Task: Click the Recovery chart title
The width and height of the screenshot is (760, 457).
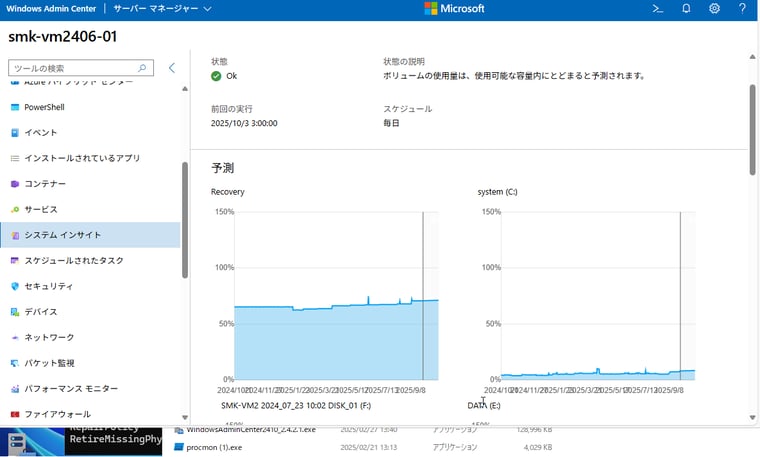Action: point(227,192)
